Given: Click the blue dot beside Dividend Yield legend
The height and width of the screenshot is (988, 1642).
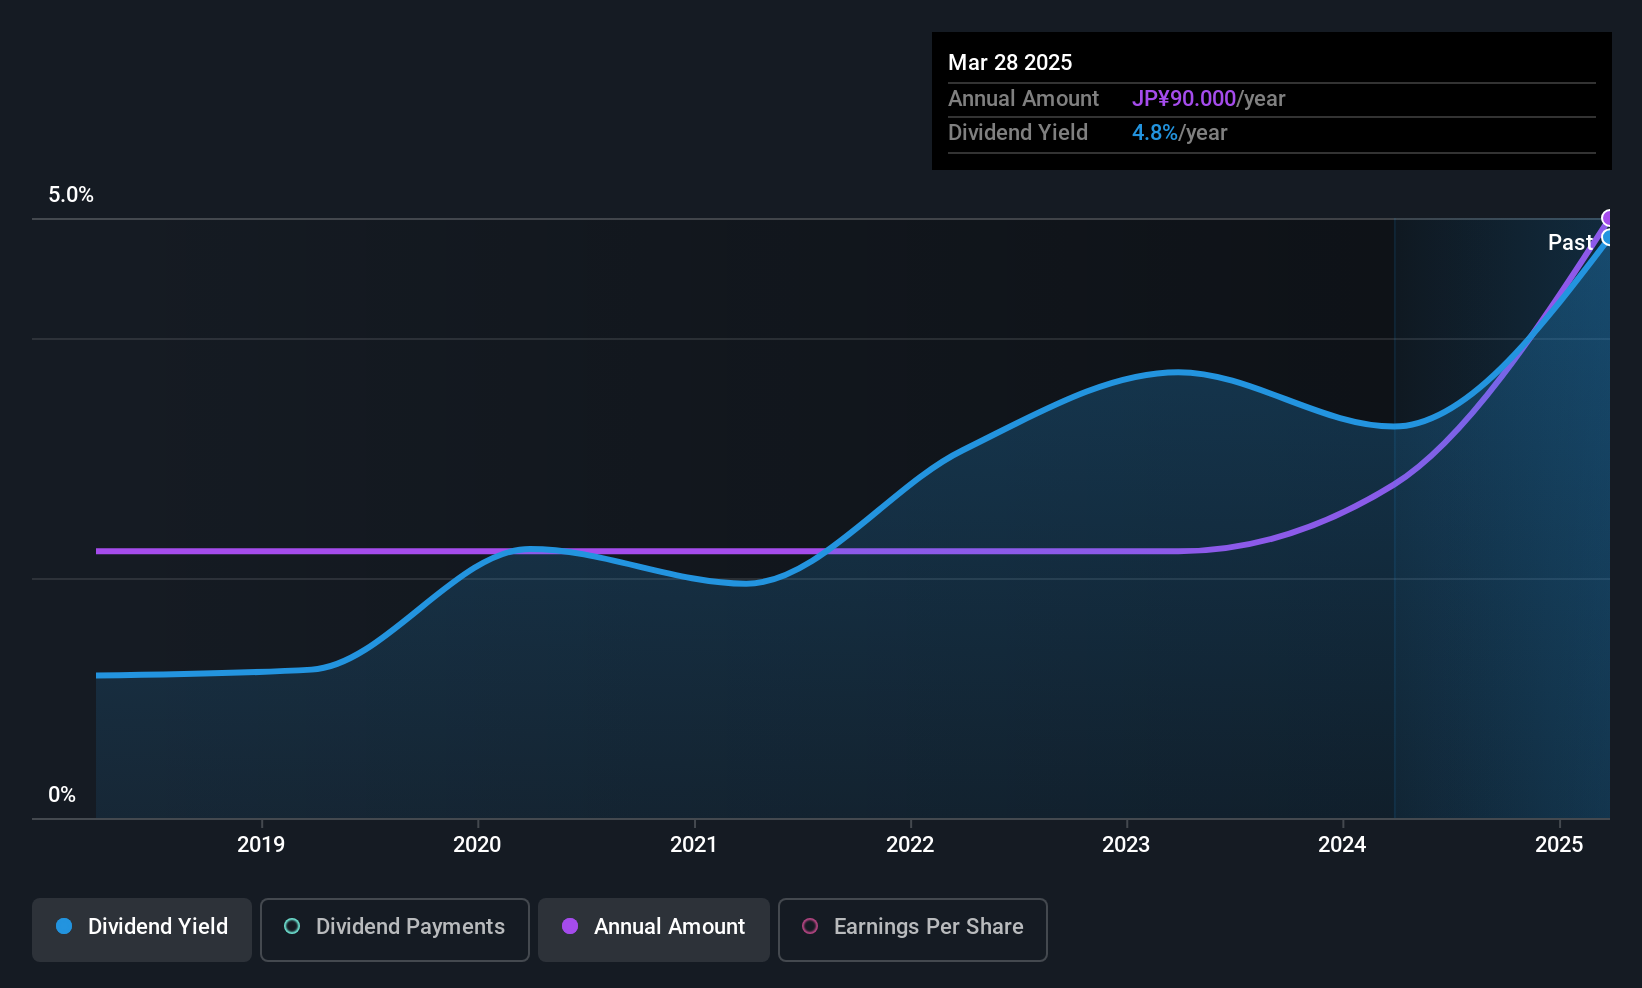Looking at the screenshot, I should coord(64,927).
